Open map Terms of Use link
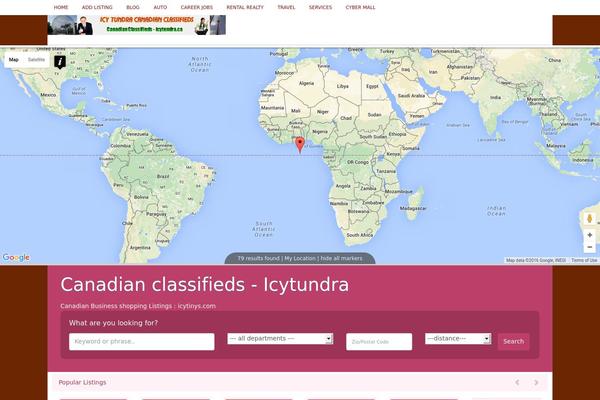The width and height of the screenshot is (600, 400). pyautogui.click(x=584, y=260)
